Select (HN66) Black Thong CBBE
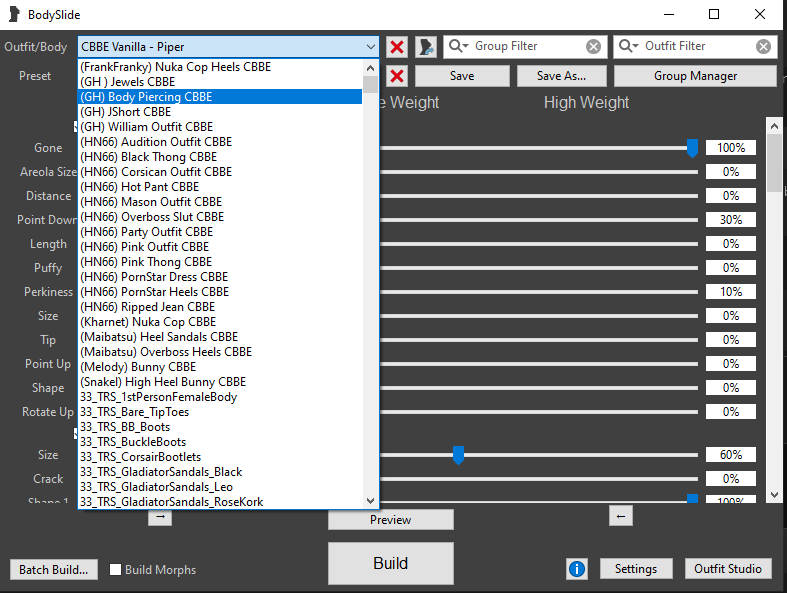Image resolution: width=787 pixels, height=593 pixels. (220, 157)
